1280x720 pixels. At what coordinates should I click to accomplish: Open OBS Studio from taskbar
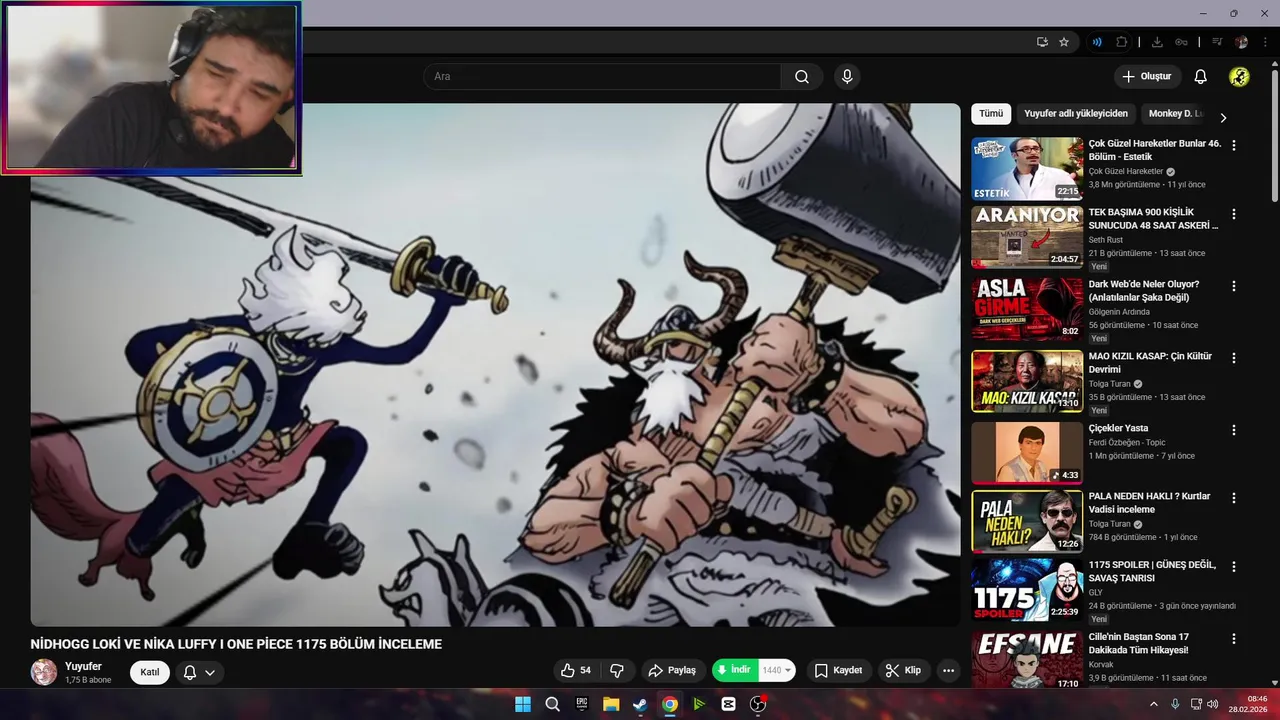(x=758, y=704)
